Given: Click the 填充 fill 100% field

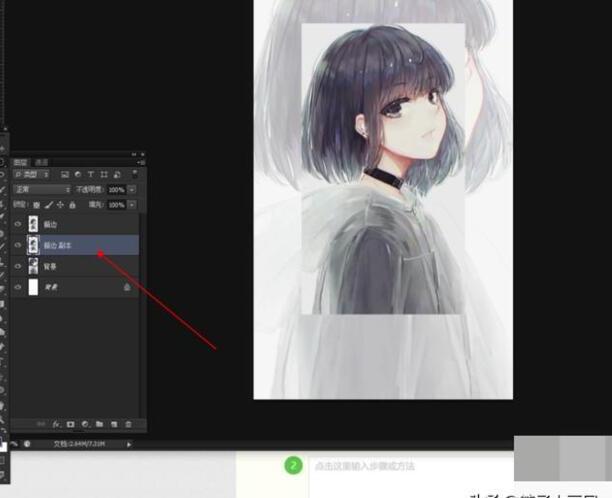Looking at the screenshot, I should pyautogui.click(x=116, y=205).
